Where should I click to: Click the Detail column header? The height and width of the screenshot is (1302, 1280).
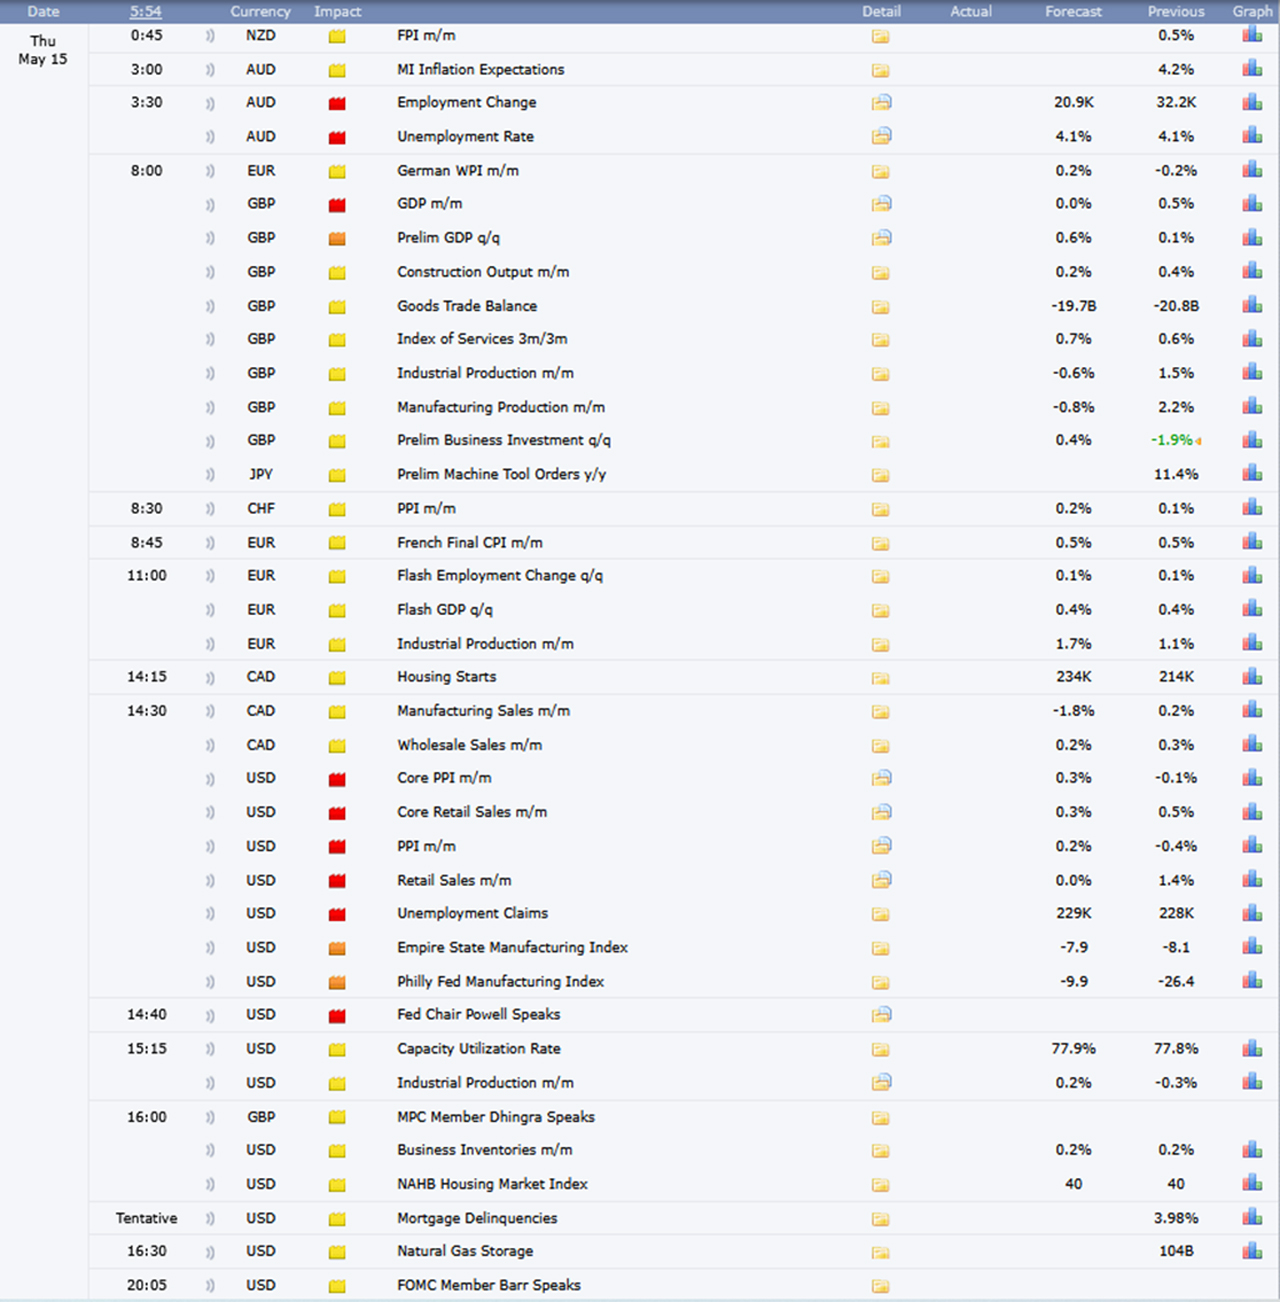(x=881, y=12)
